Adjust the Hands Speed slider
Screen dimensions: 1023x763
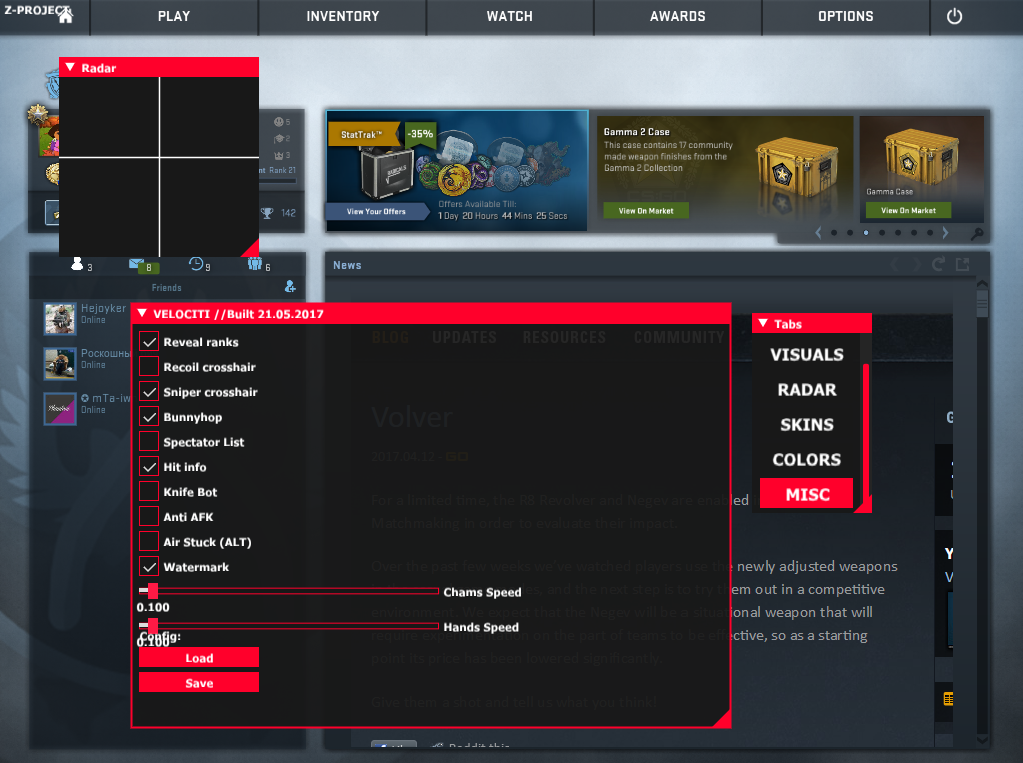288,626
